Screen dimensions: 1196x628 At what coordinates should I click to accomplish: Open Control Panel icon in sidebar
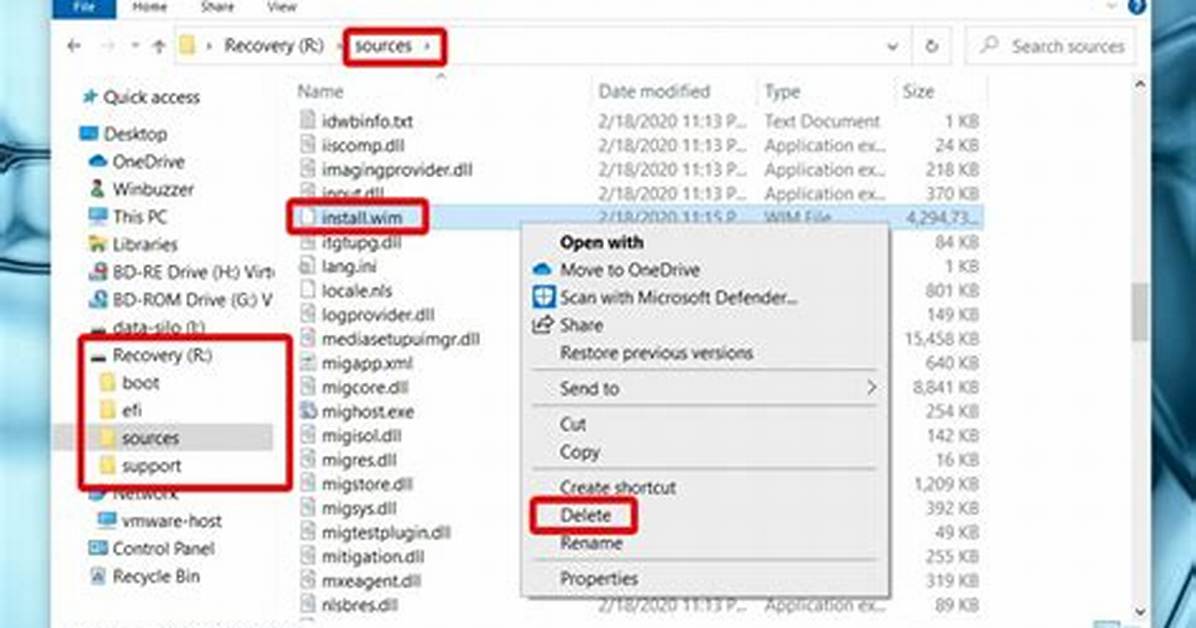coord(98,549)
